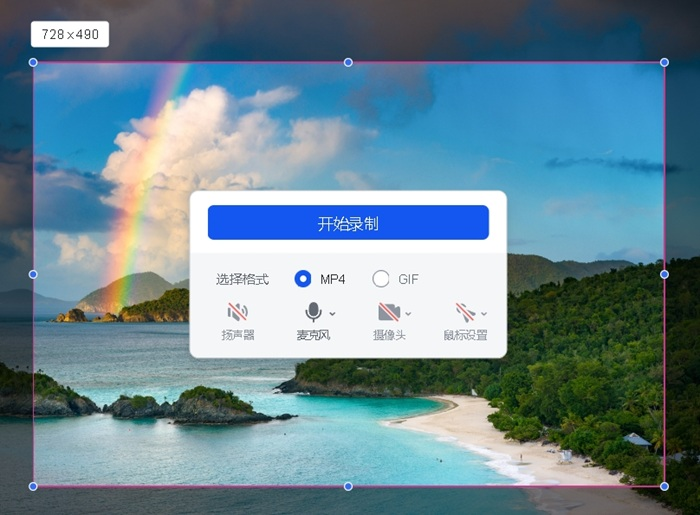This screenshot has width=700, height=515.
Task: Click the top-right corner resize handle
Action: [x=664, y=62]
